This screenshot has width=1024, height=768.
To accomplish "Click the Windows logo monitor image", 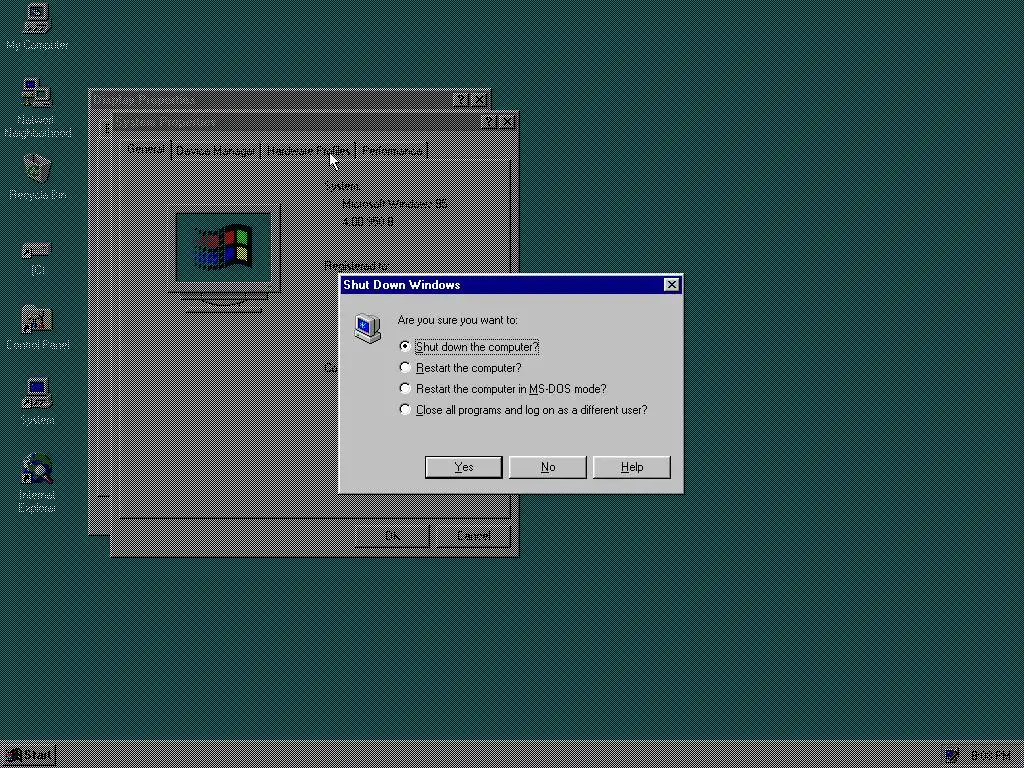I will point(224,259).
